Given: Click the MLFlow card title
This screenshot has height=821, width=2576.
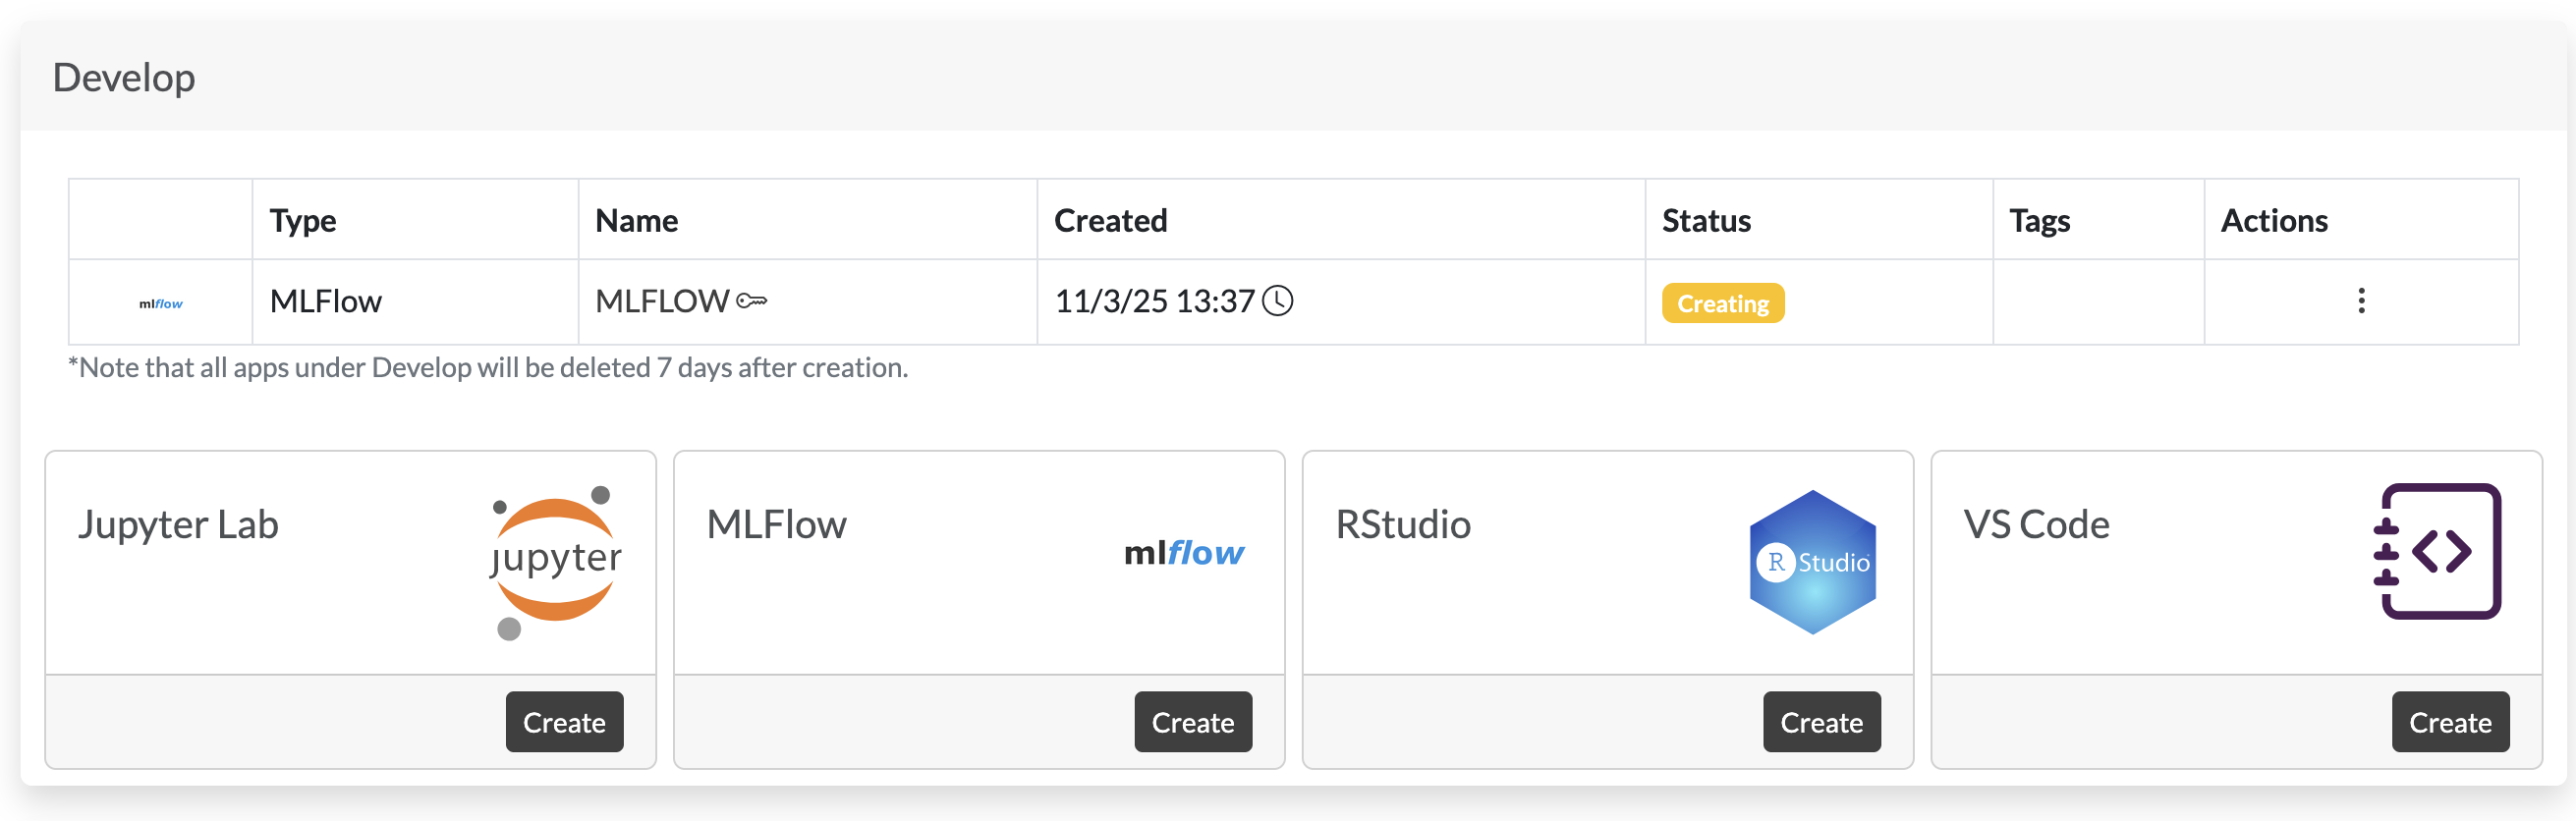Looking at the screenshot, I should pyautogui.click(x=777, y=524).
